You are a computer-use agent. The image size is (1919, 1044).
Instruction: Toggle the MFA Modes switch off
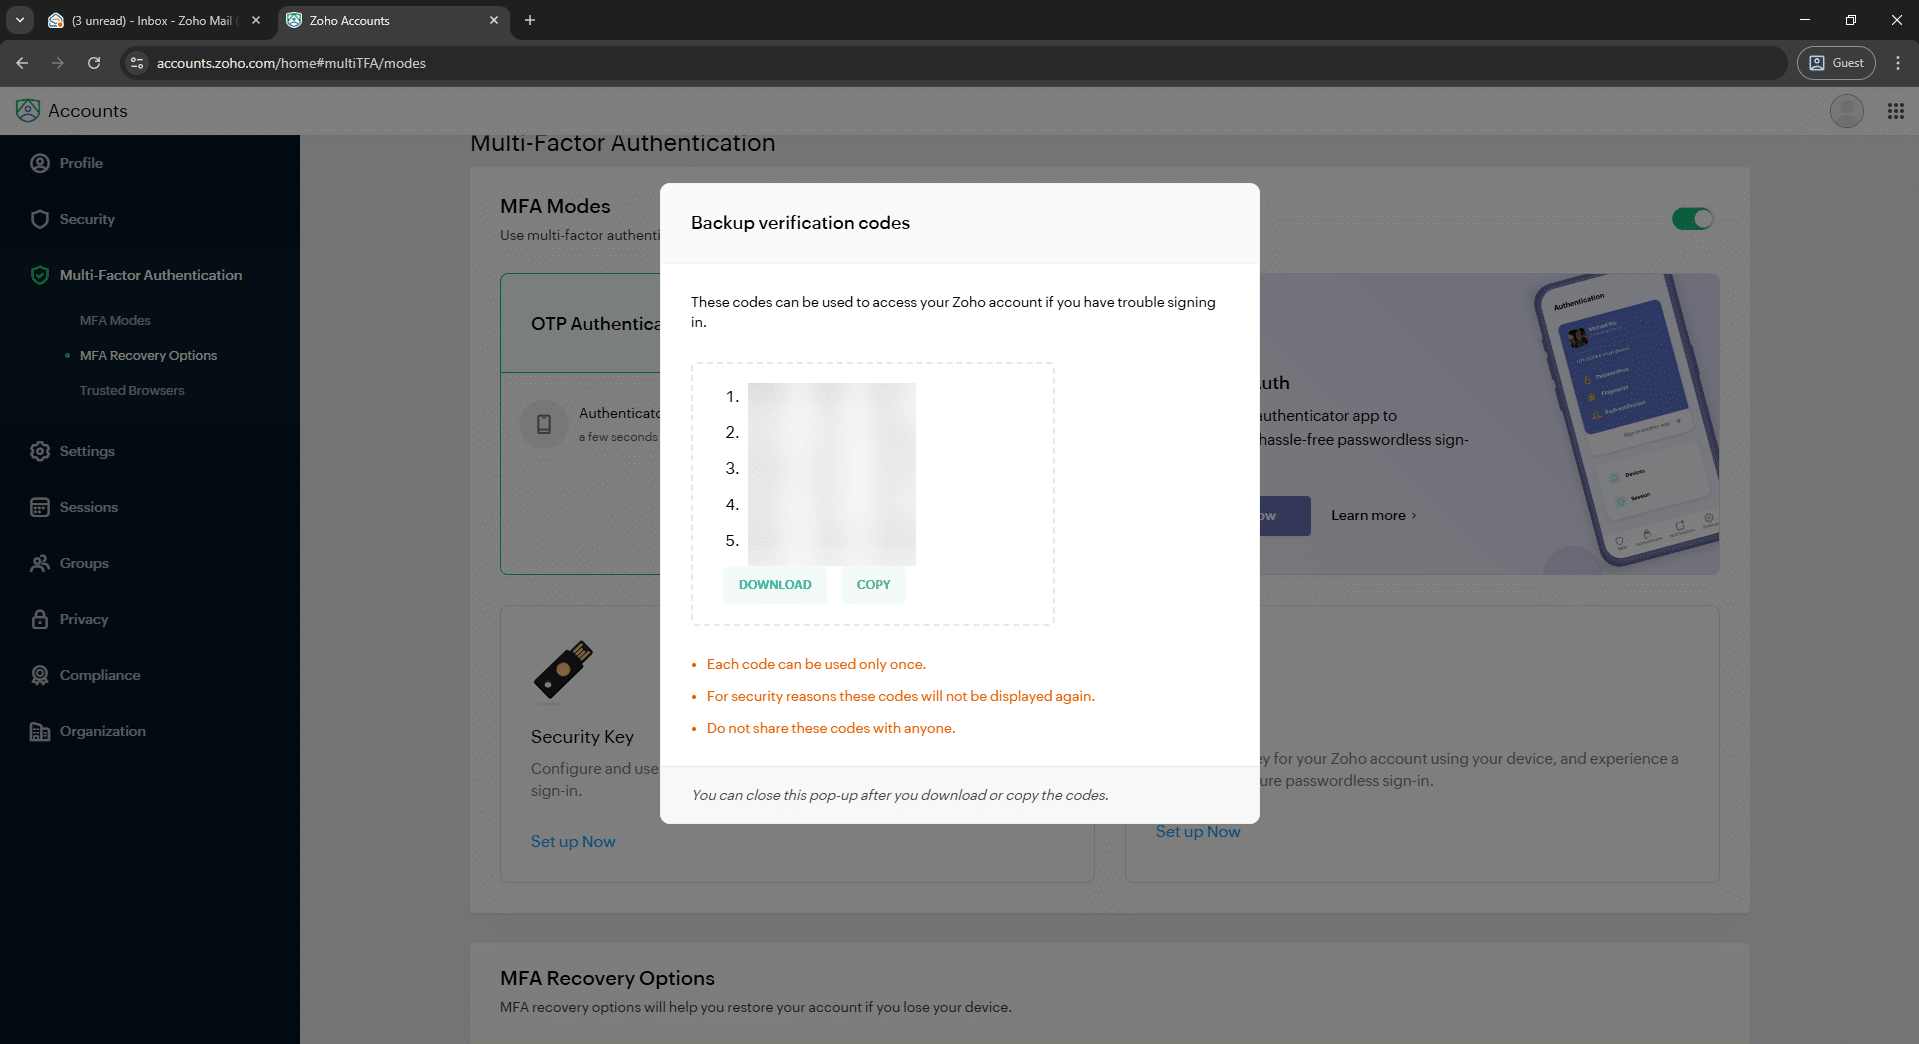[x=1692, y=219]
